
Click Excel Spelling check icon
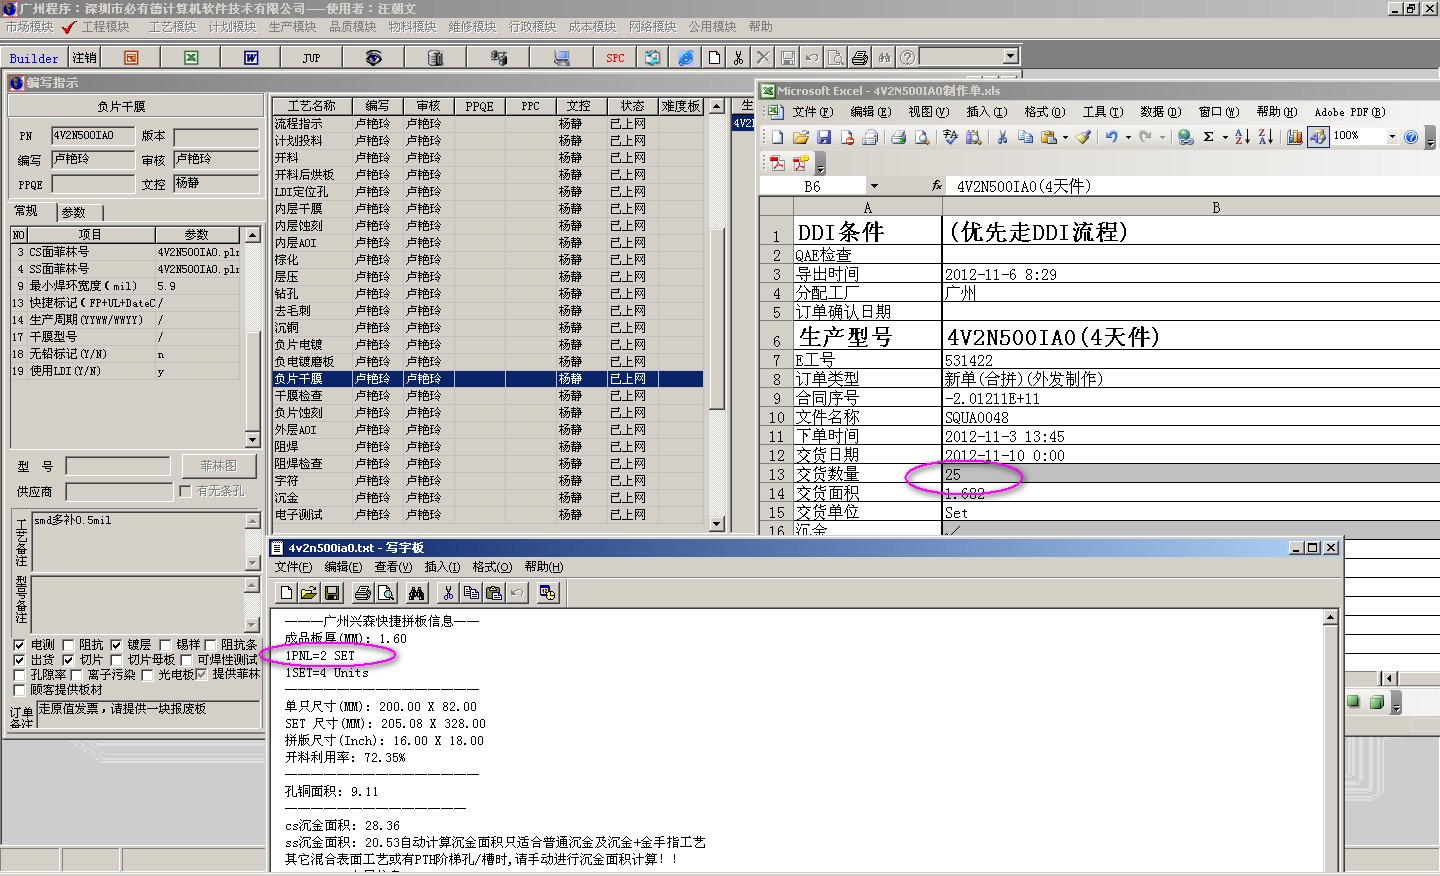[x=951, y=137]
